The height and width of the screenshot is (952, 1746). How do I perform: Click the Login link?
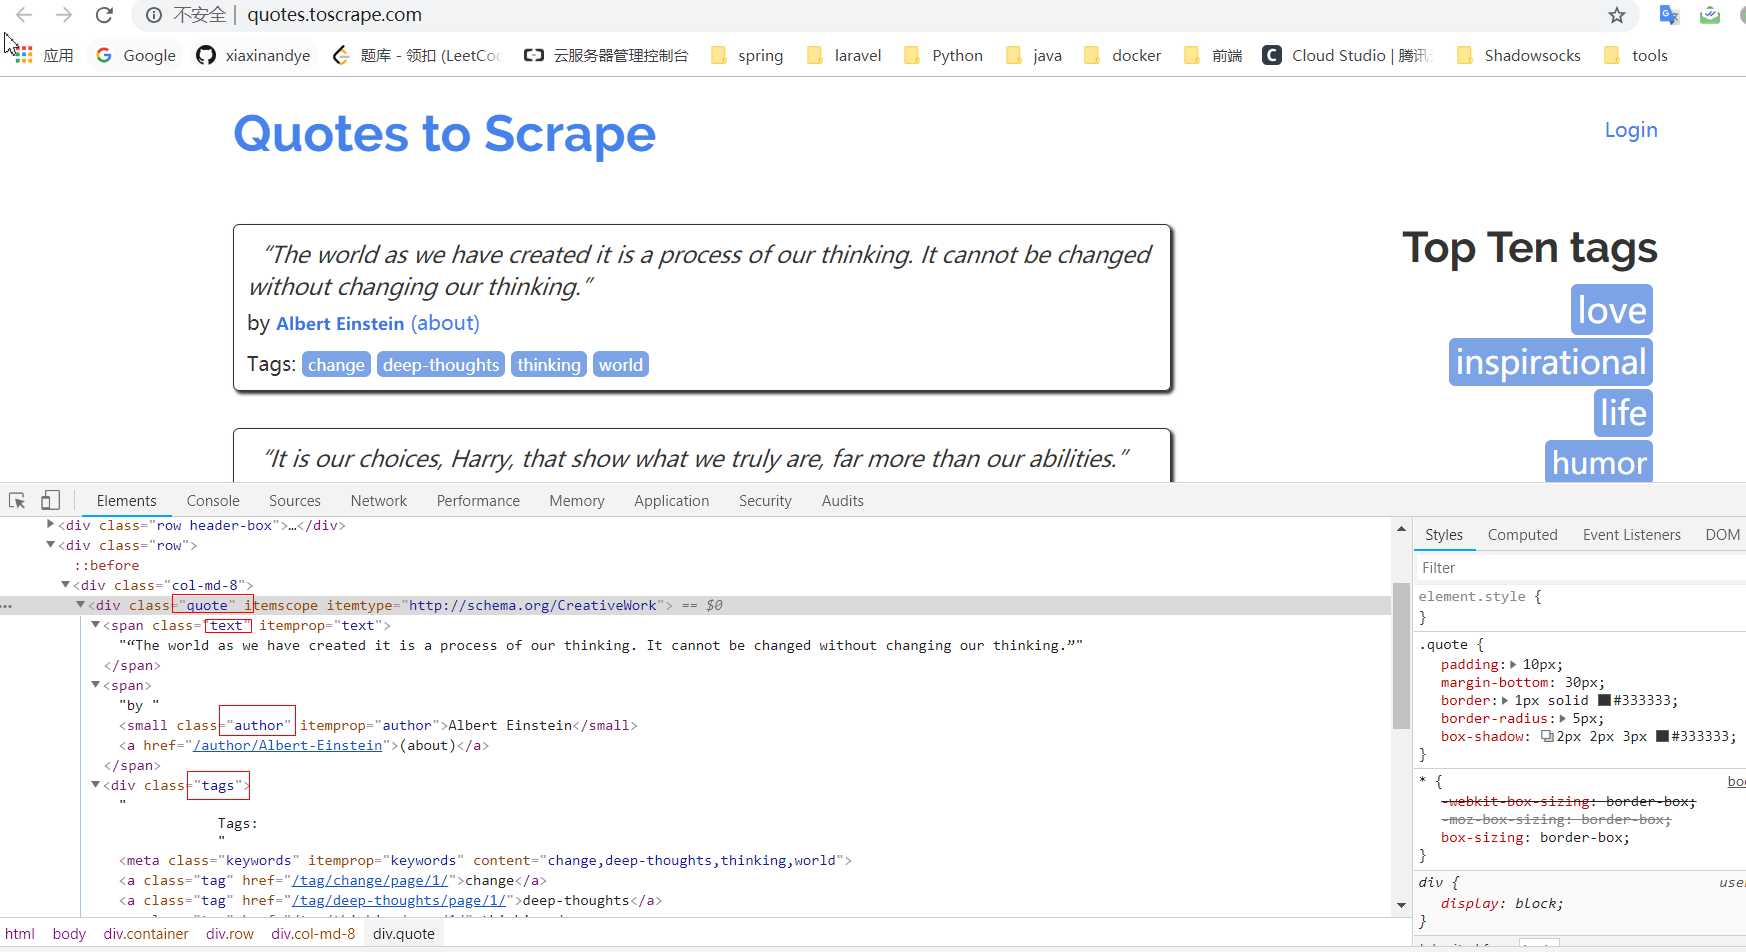tap(1631, 130)
